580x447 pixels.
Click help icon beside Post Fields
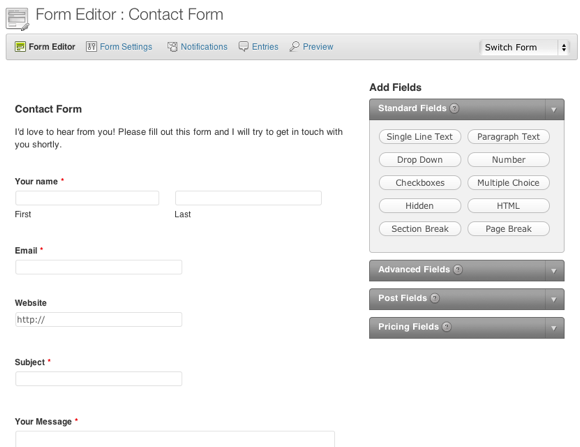click(435, 298)
